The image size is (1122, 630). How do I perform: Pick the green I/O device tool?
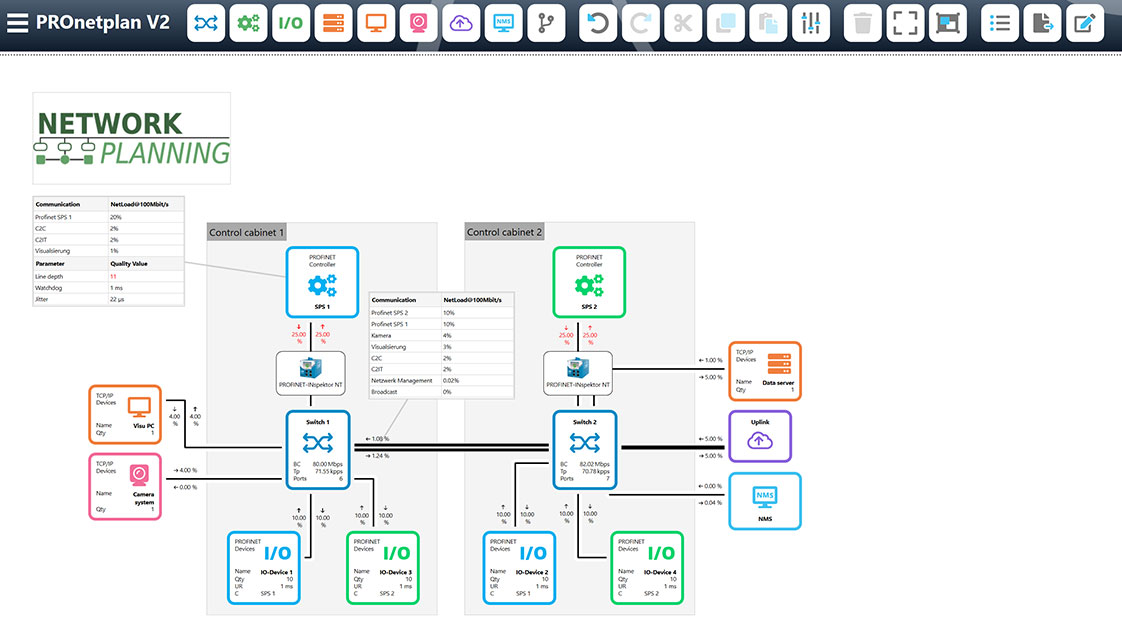pyautogui.click(x=291, y=22)
